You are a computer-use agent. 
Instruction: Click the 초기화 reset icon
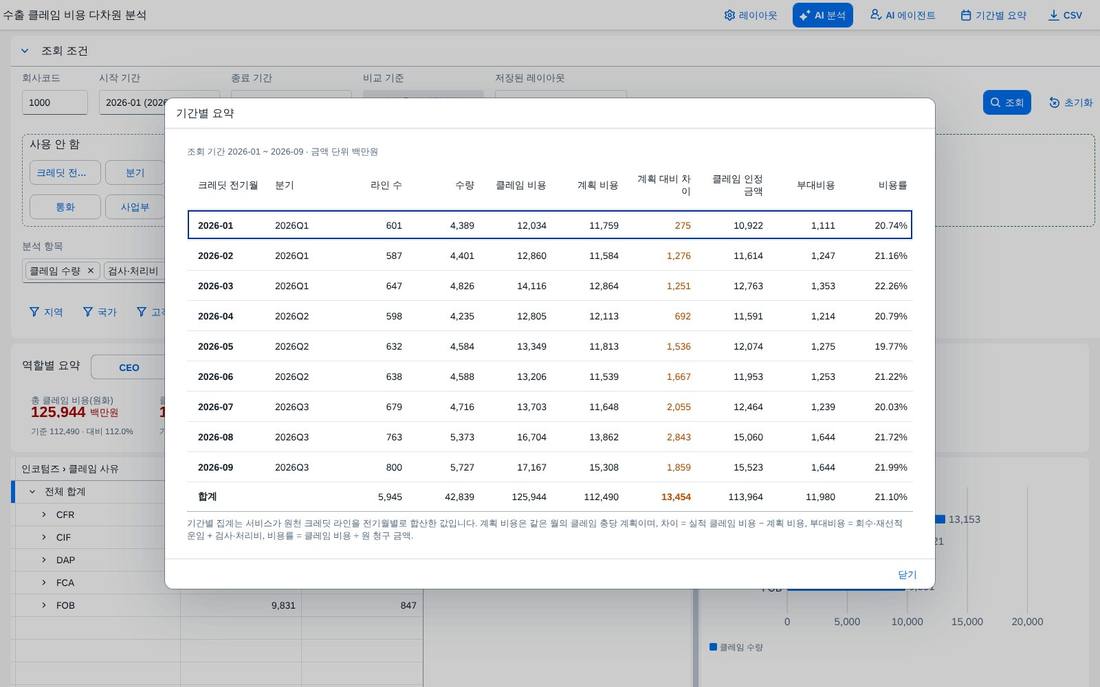tap(1054, 102)
